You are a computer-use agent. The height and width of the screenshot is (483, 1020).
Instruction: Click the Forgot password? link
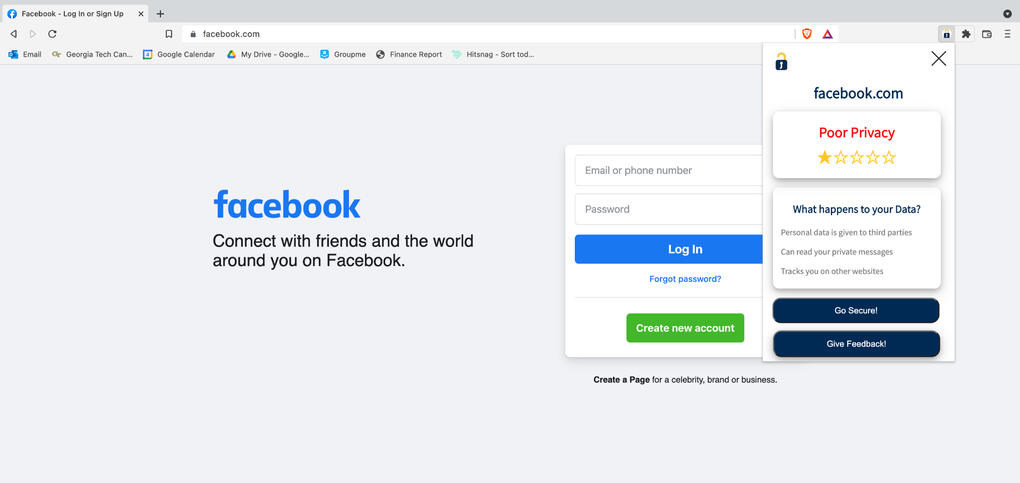pyautogui.click(x=685, y=279)
